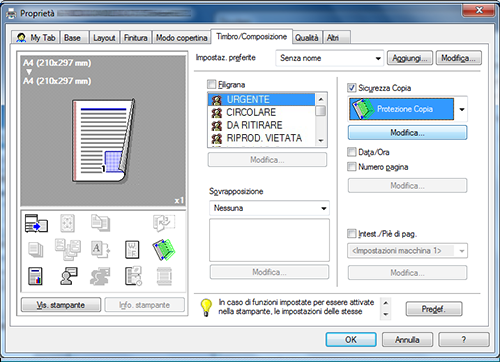The width and height of the screenshot is (500, 362).
Task: Click the Aggiungi... button
Action: (x=410, y=58)
